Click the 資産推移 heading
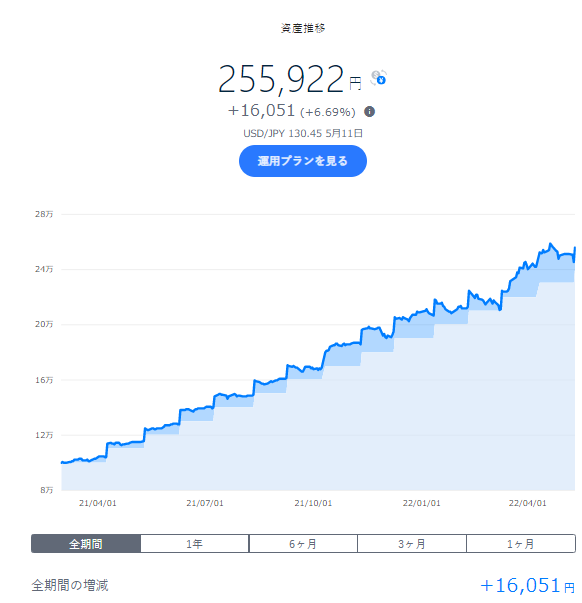The width and height of the screenshot is (582, 603). coord(303,28)
